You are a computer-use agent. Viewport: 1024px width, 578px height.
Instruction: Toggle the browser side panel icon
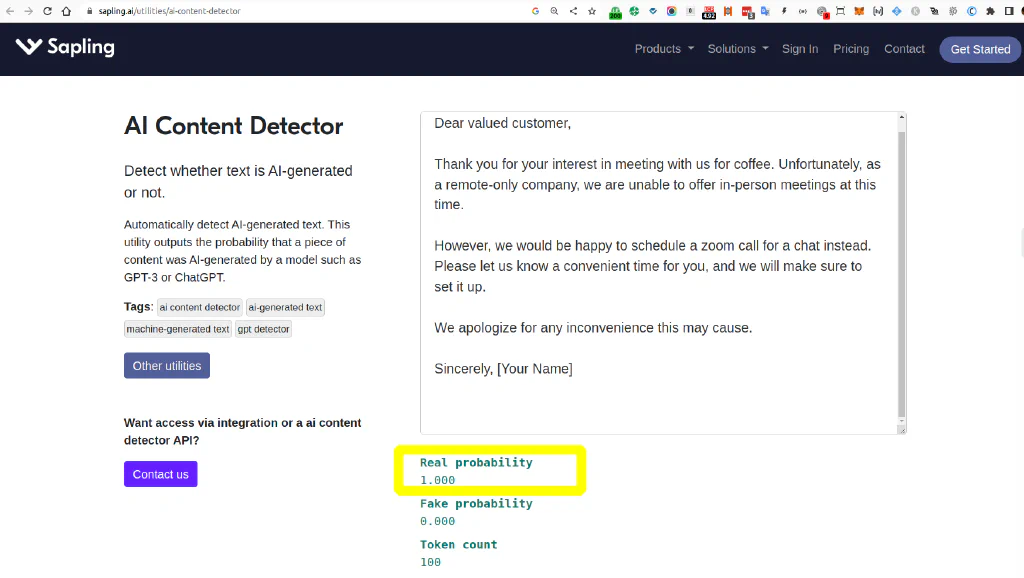tap(1009, 11)
